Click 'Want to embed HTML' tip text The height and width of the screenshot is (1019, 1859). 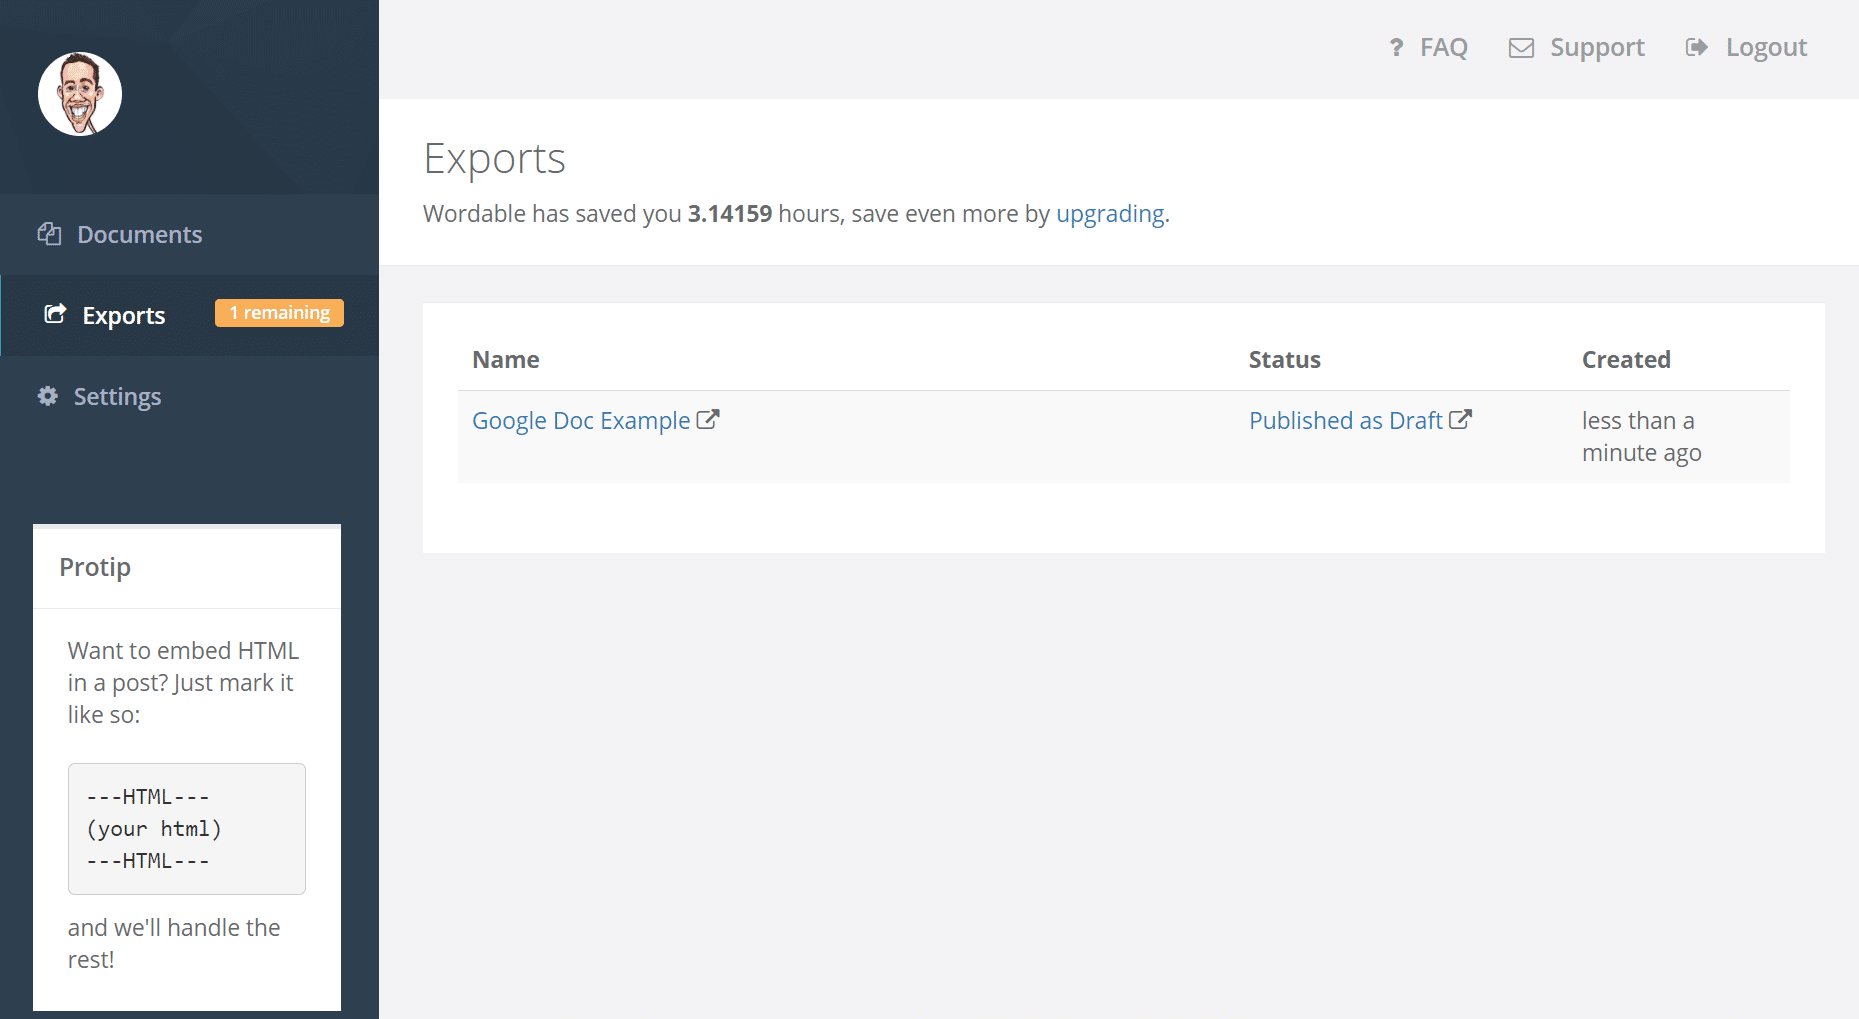coord(183,683)
